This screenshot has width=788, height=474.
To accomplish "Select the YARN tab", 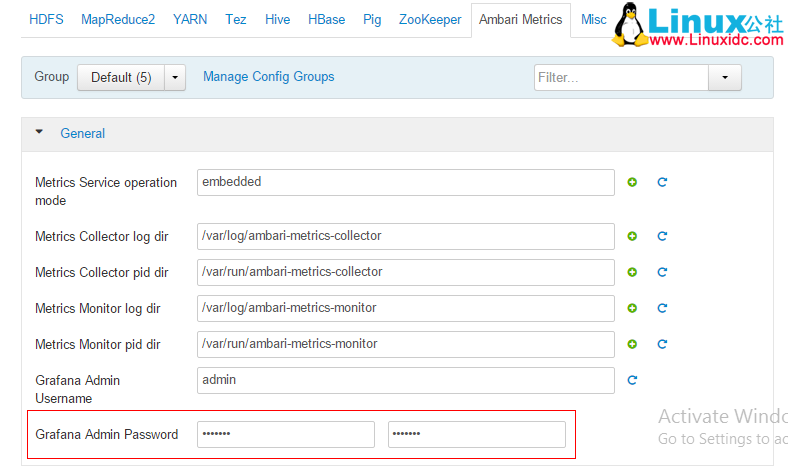I will pyautogui.click(x=190, y=19).
